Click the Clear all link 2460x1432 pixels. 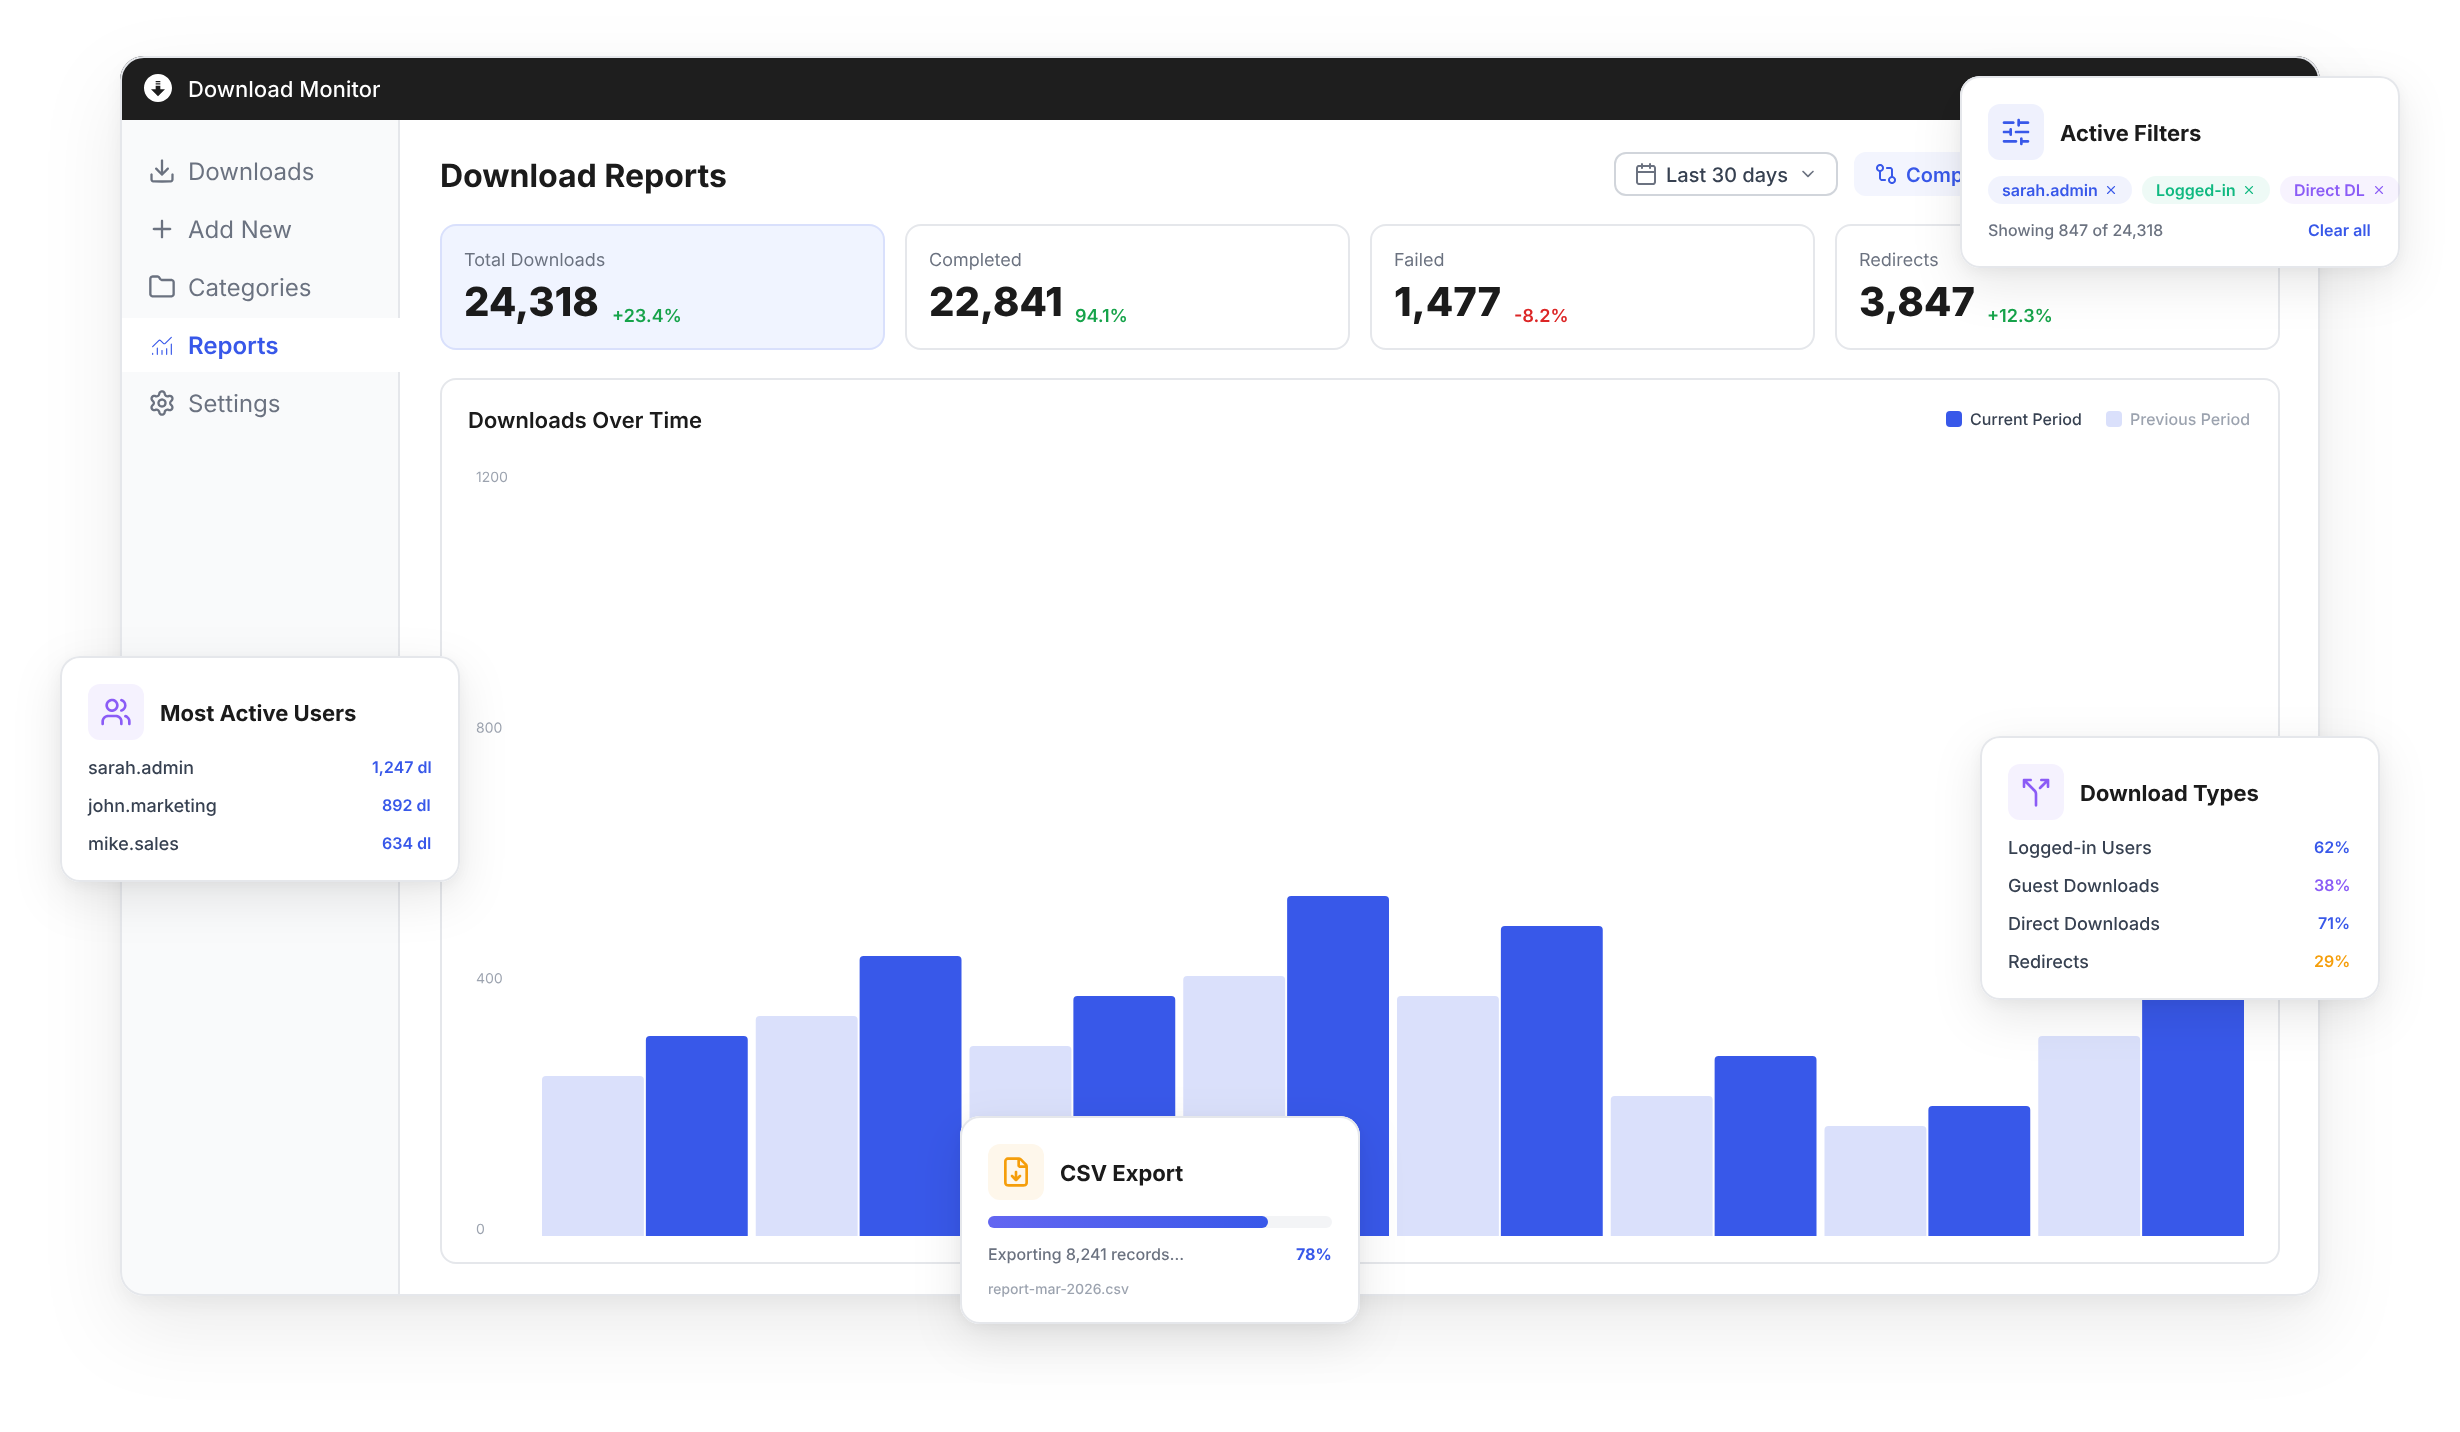click(2338, 230)
